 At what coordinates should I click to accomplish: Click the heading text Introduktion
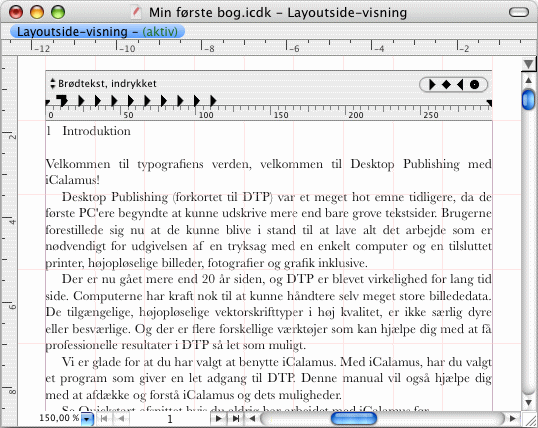pyautogui.click(x=96, y=131)
